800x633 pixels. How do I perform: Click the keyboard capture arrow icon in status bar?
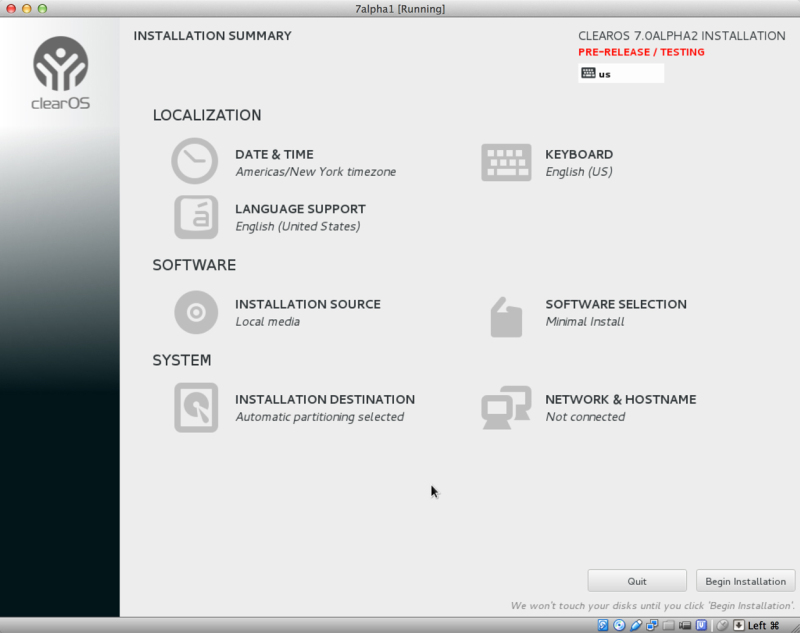tap(739, 625)
